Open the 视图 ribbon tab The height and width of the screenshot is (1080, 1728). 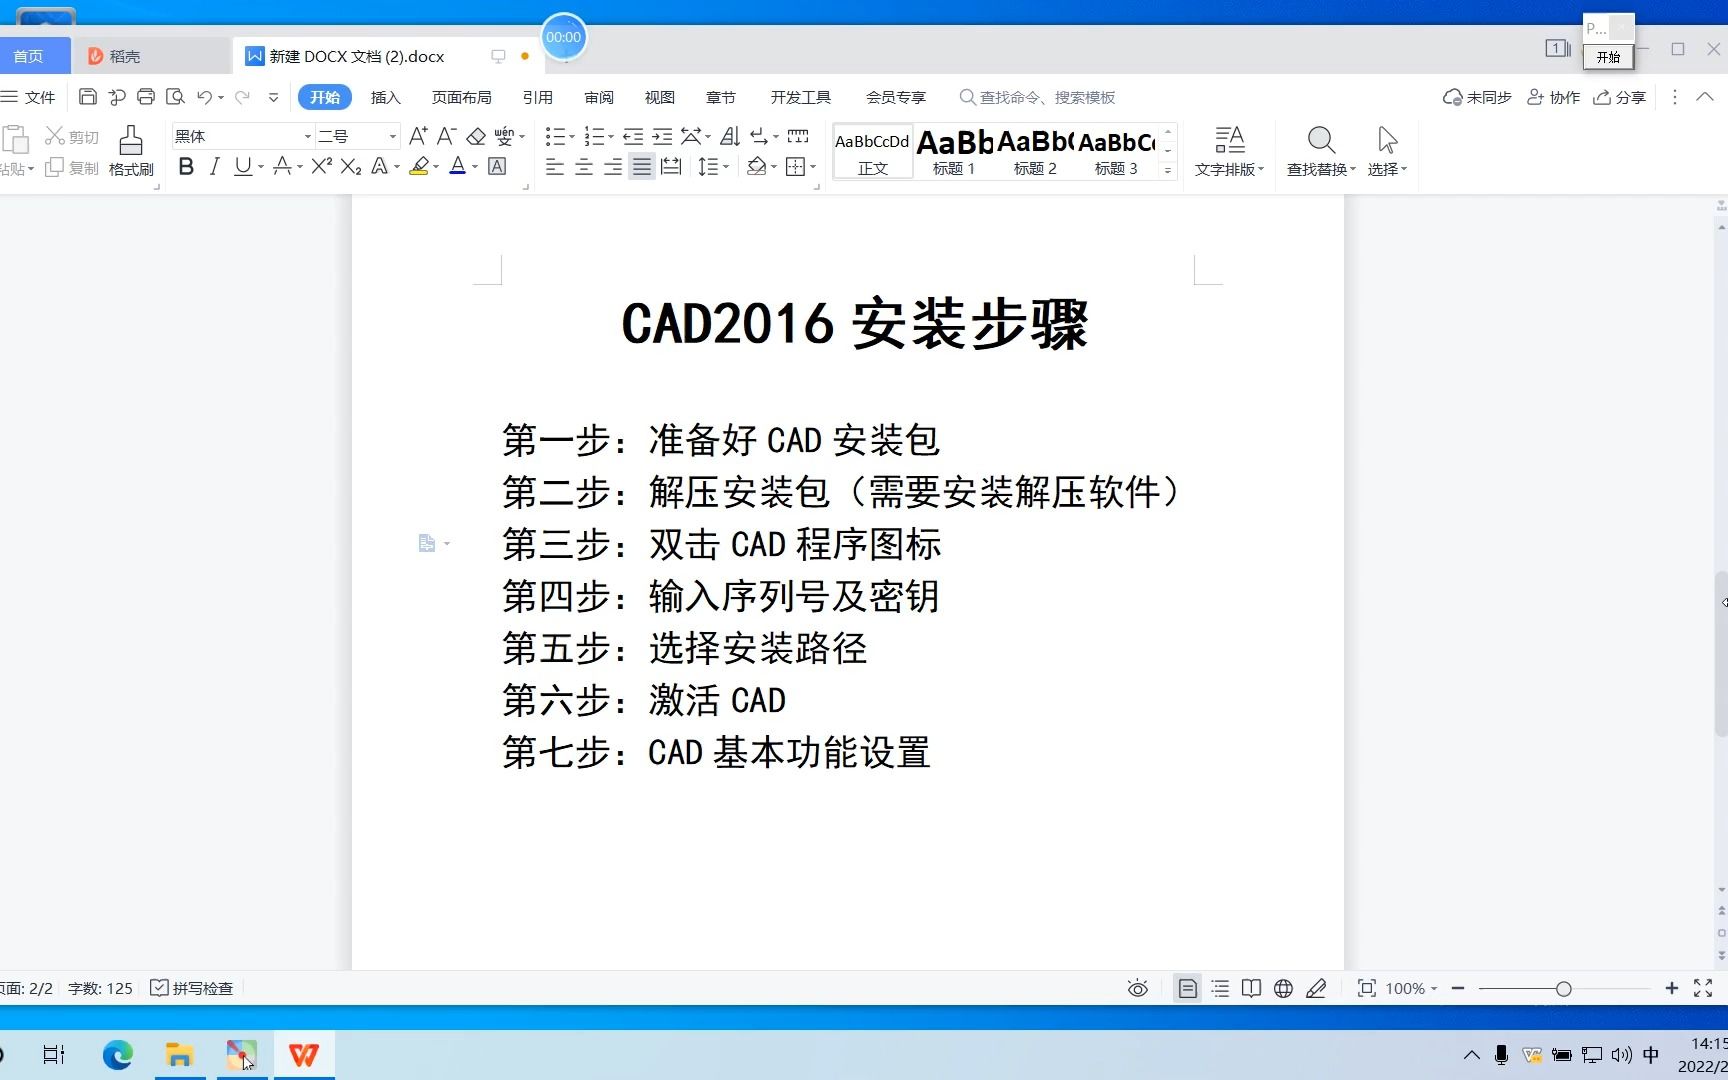click(659, 97)
